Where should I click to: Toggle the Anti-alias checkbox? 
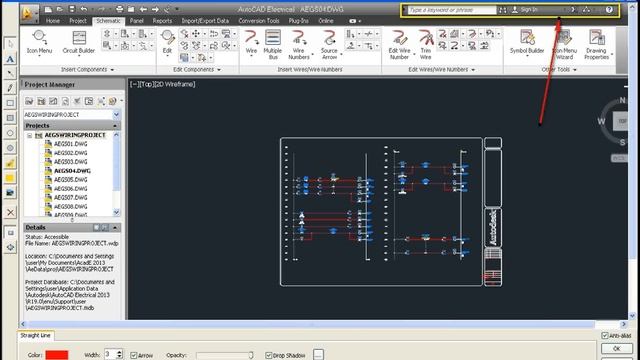(605, 336)
